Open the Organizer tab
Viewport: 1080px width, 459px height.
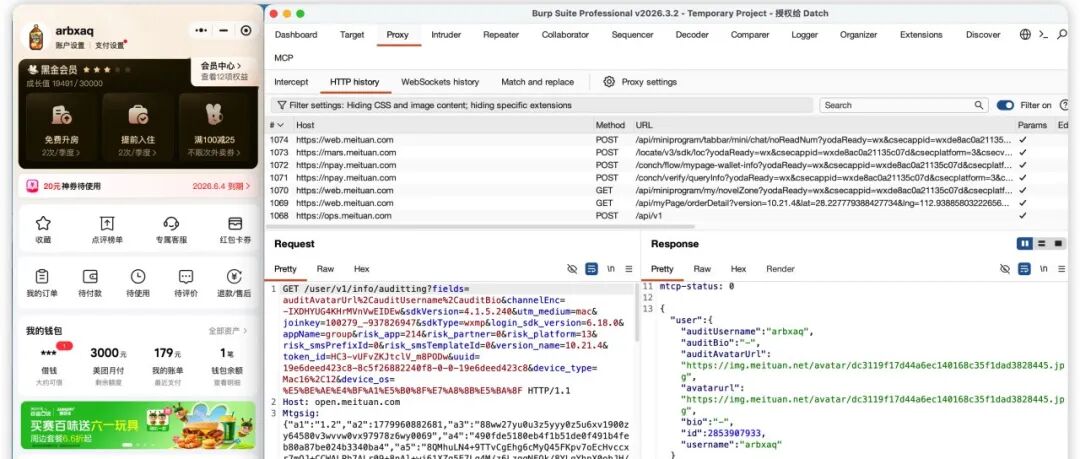click(x=858, y=34)
